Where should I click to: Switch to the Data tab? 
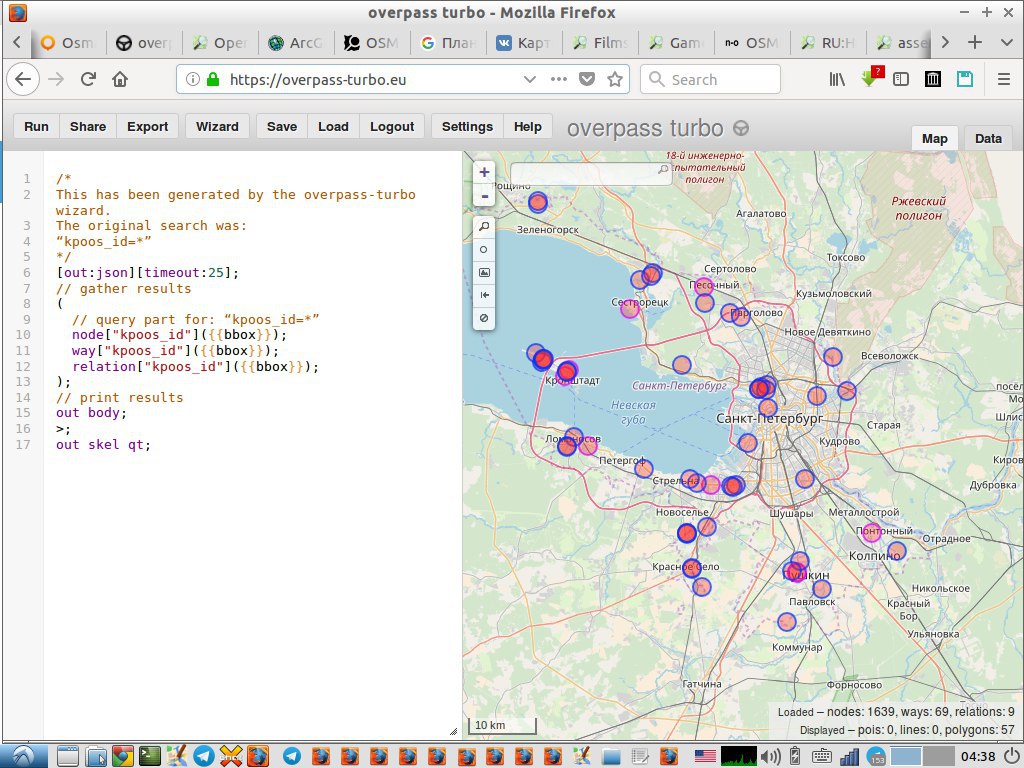988,139
